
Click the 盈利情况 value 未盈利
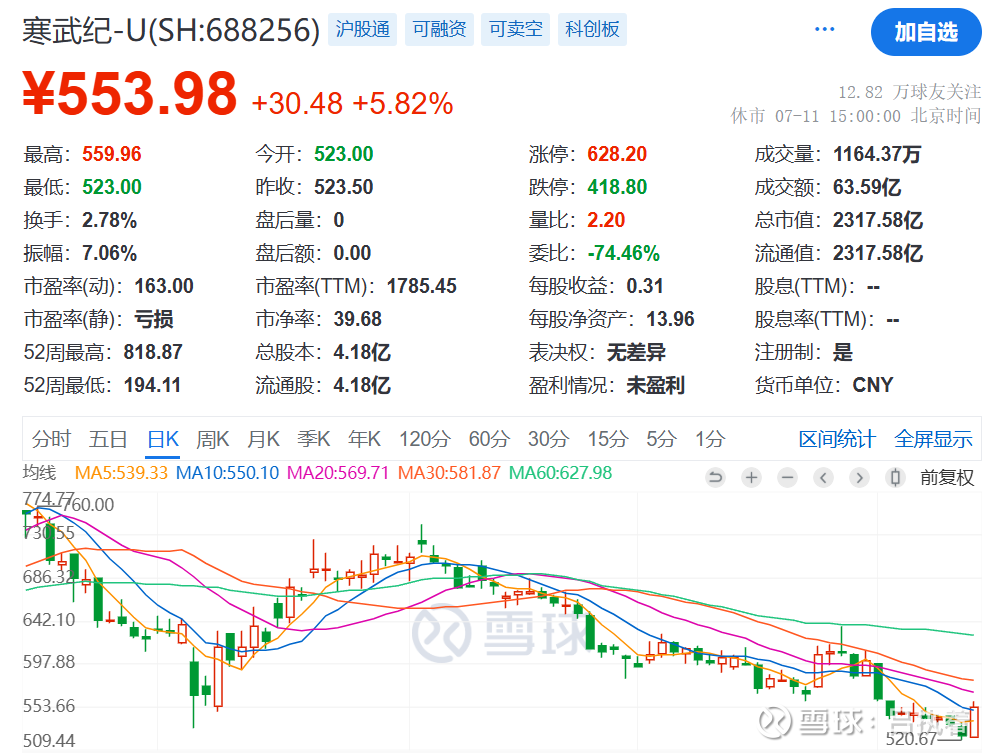point(656,385)
